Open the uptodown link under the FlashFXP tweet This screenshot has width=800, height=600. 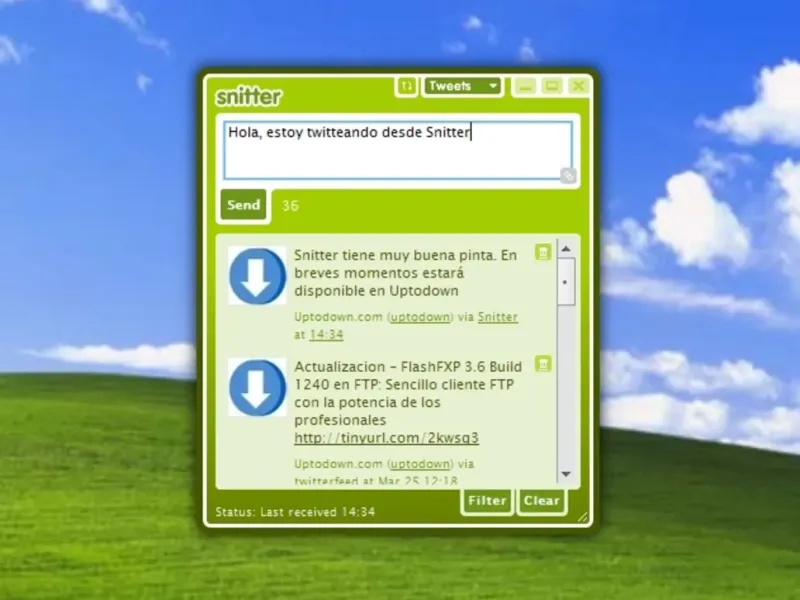[420, 464]
